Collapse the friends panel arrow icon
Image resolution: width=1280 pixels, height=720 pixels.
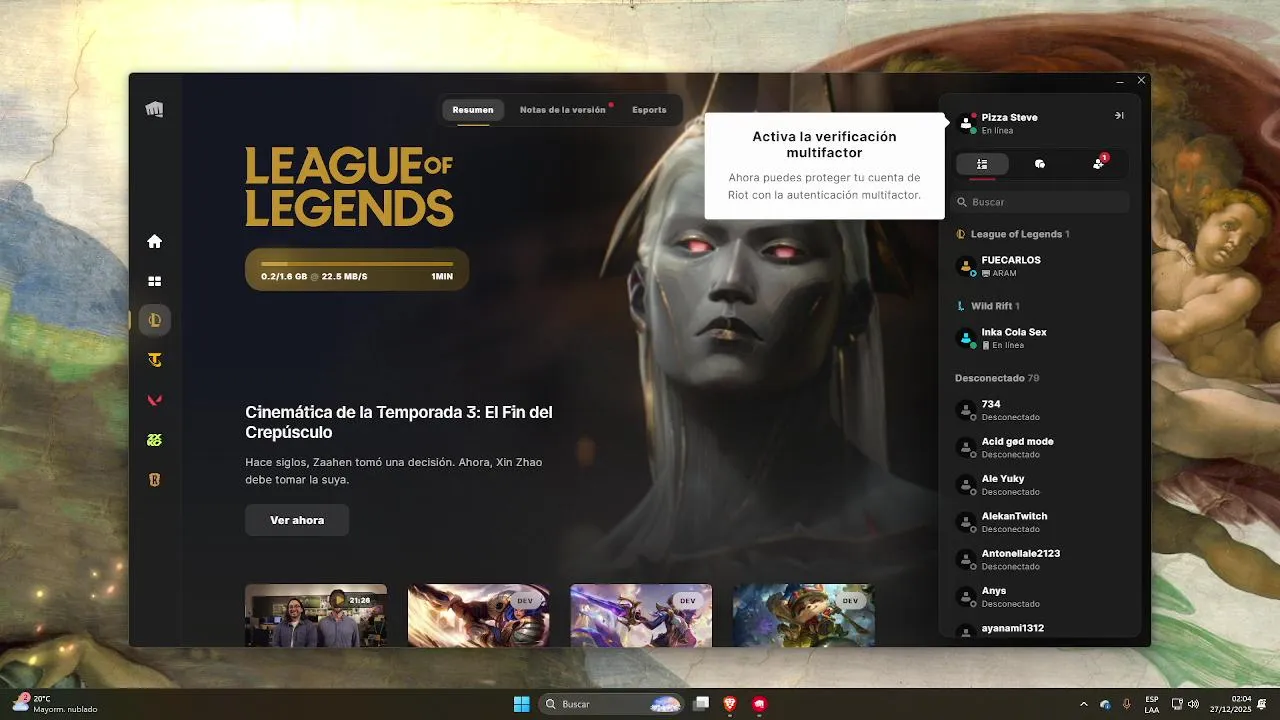point(1119,116)
